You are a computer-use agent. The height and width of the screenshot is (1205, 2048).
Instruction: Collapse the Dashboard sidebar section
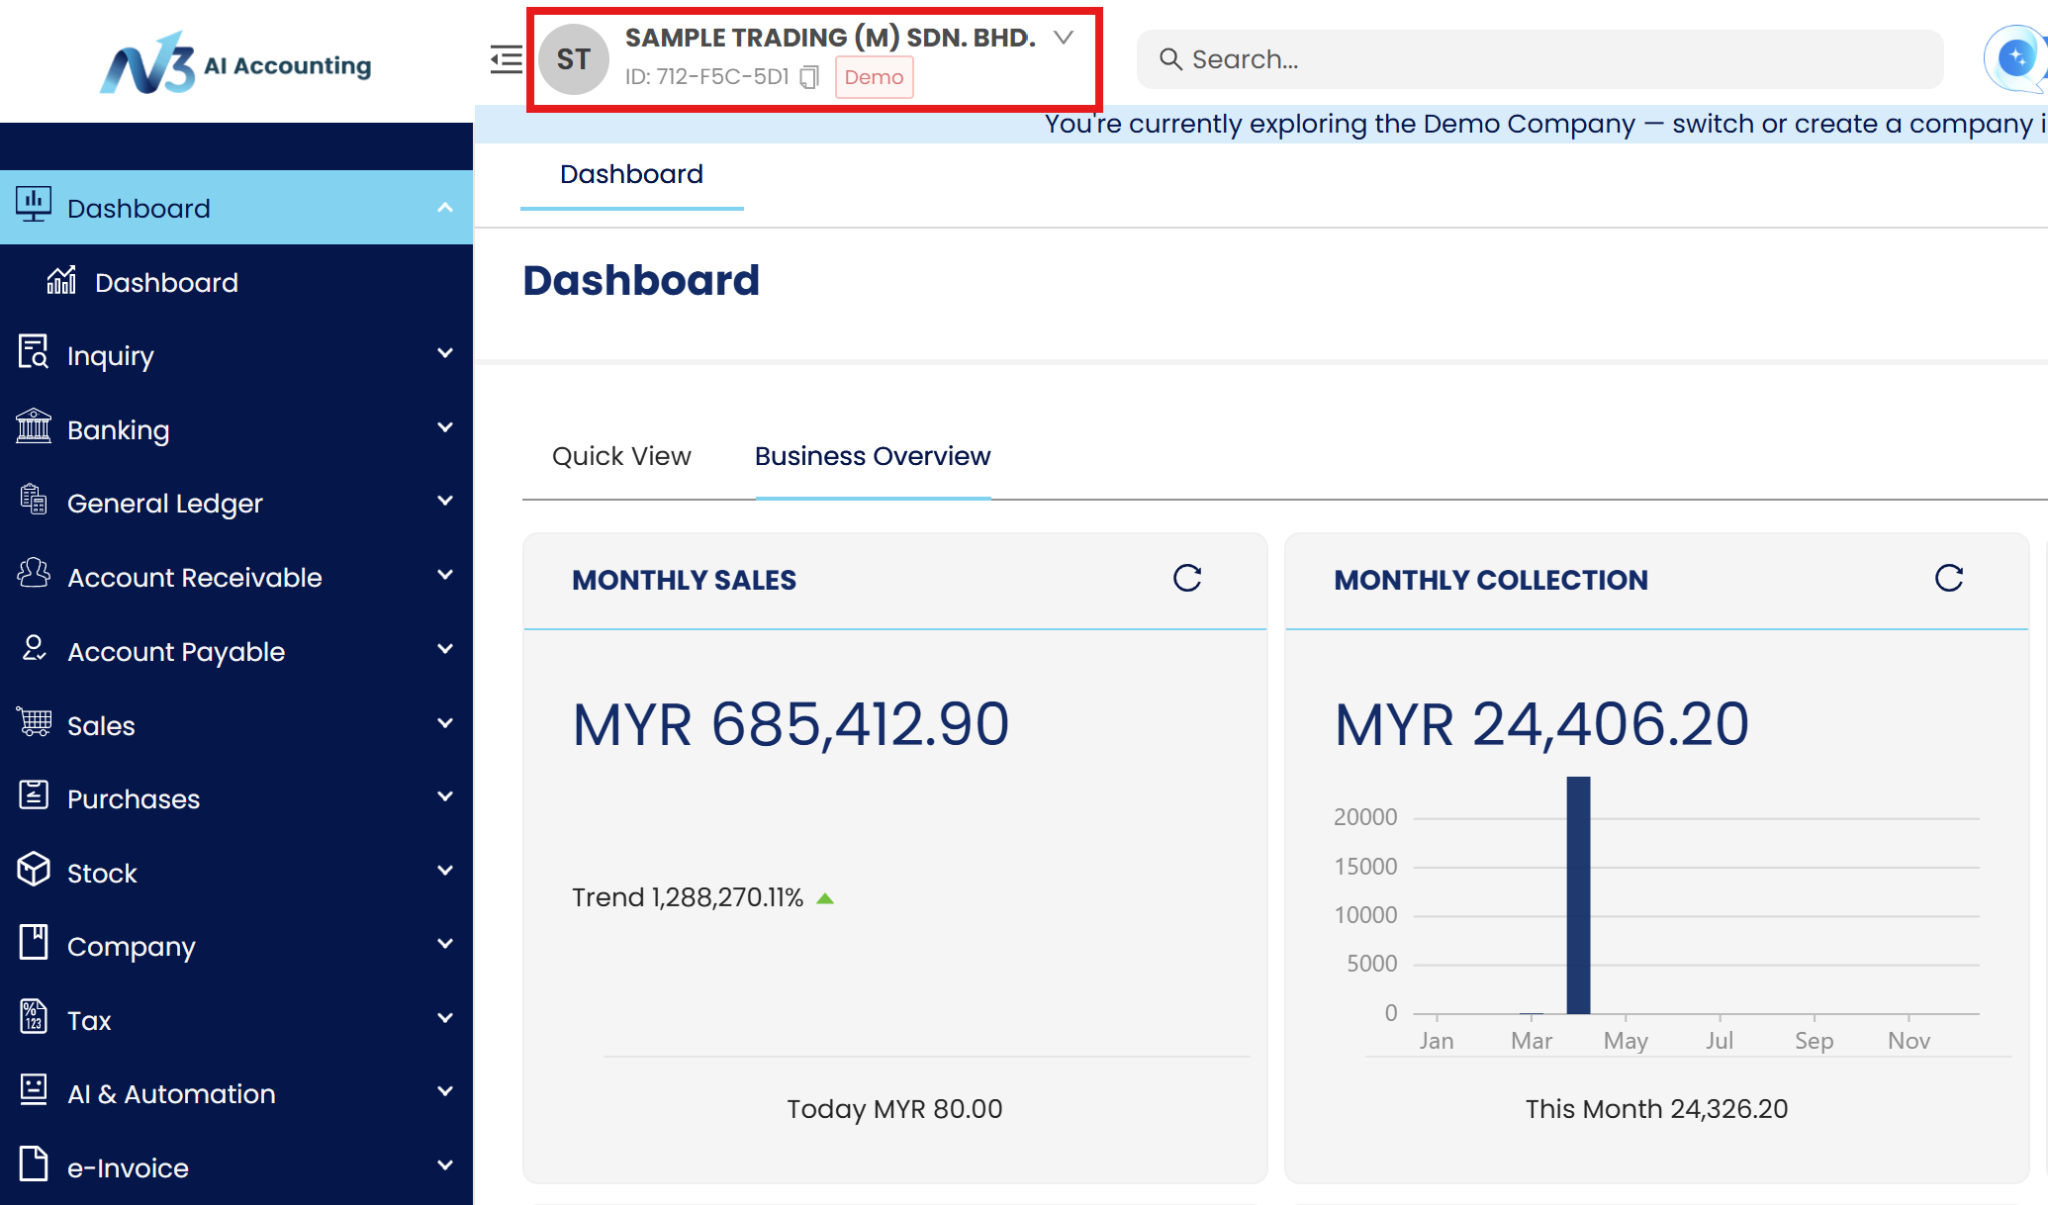coord(445,208)
